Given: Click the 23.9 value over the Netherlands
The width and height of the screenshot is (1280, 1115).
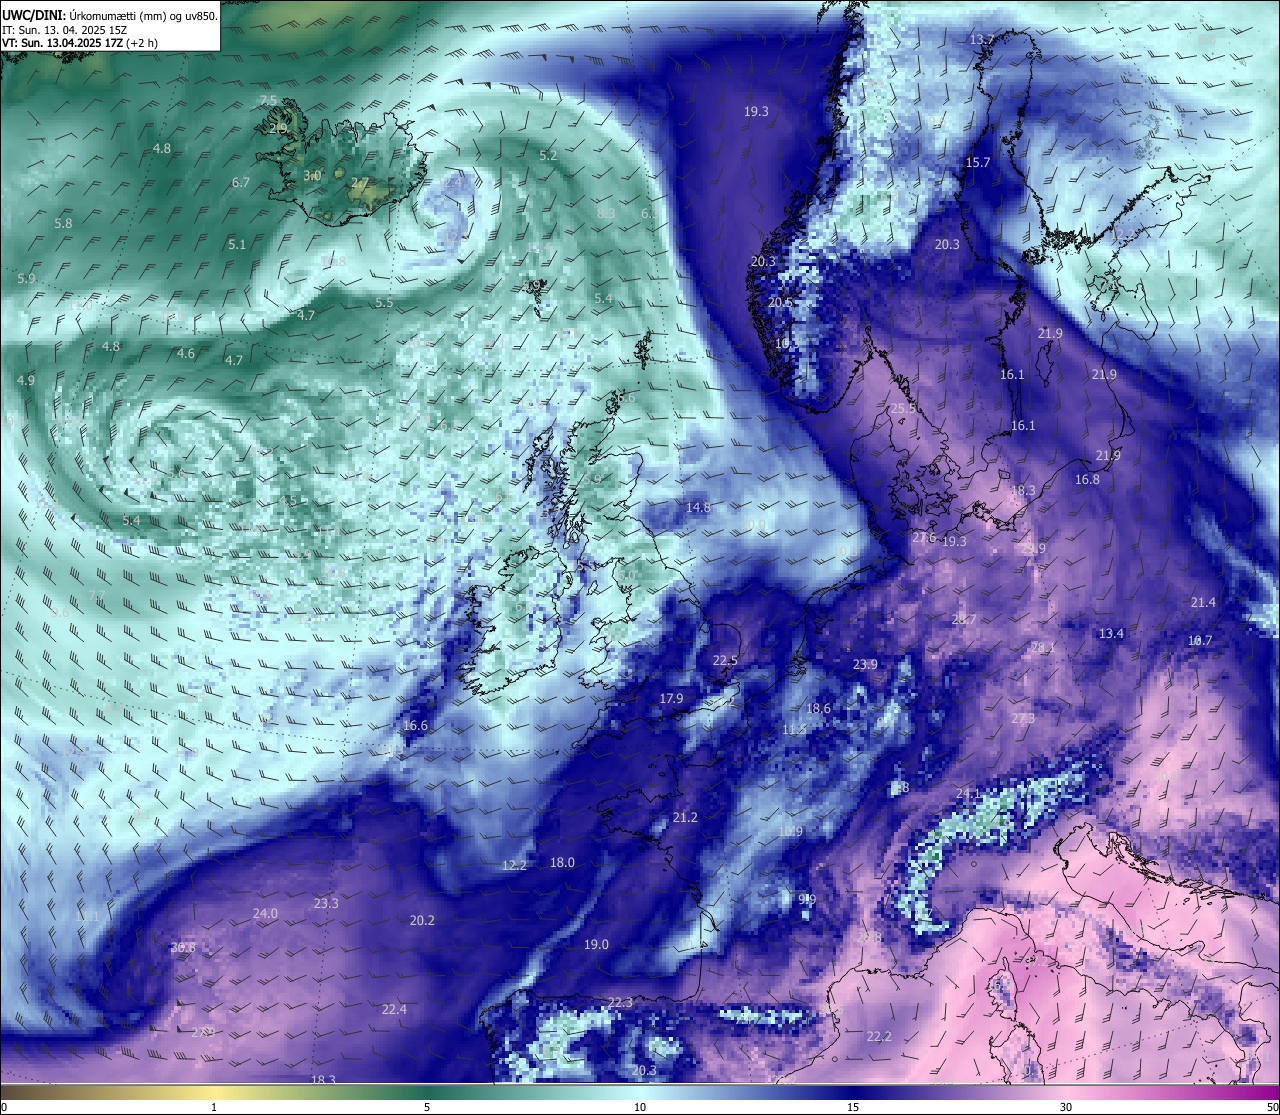Looking at the screenshot, I should click(865, 665).
